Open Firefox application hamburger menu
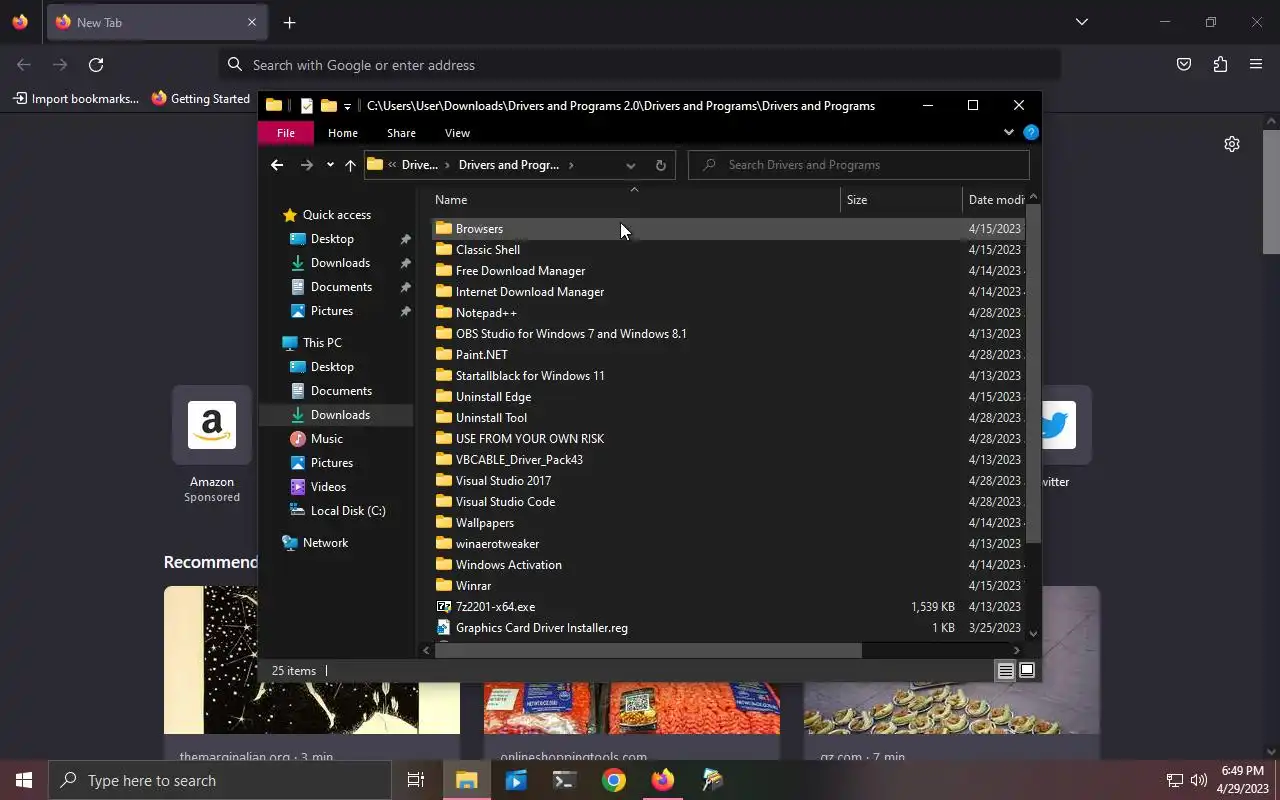This screenshot has width=1280, height=800. pos(1256,64)
